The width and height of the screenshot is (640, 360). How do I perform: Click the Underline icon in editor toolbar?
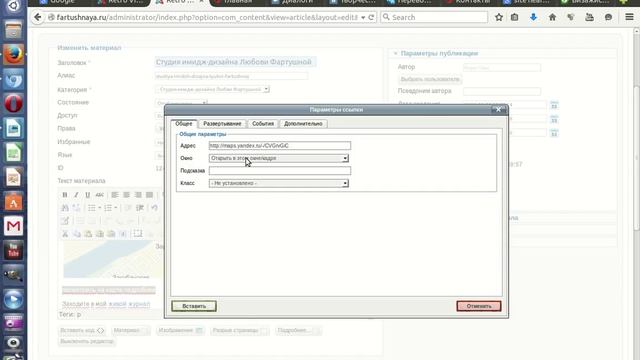(x=87, y=195)
